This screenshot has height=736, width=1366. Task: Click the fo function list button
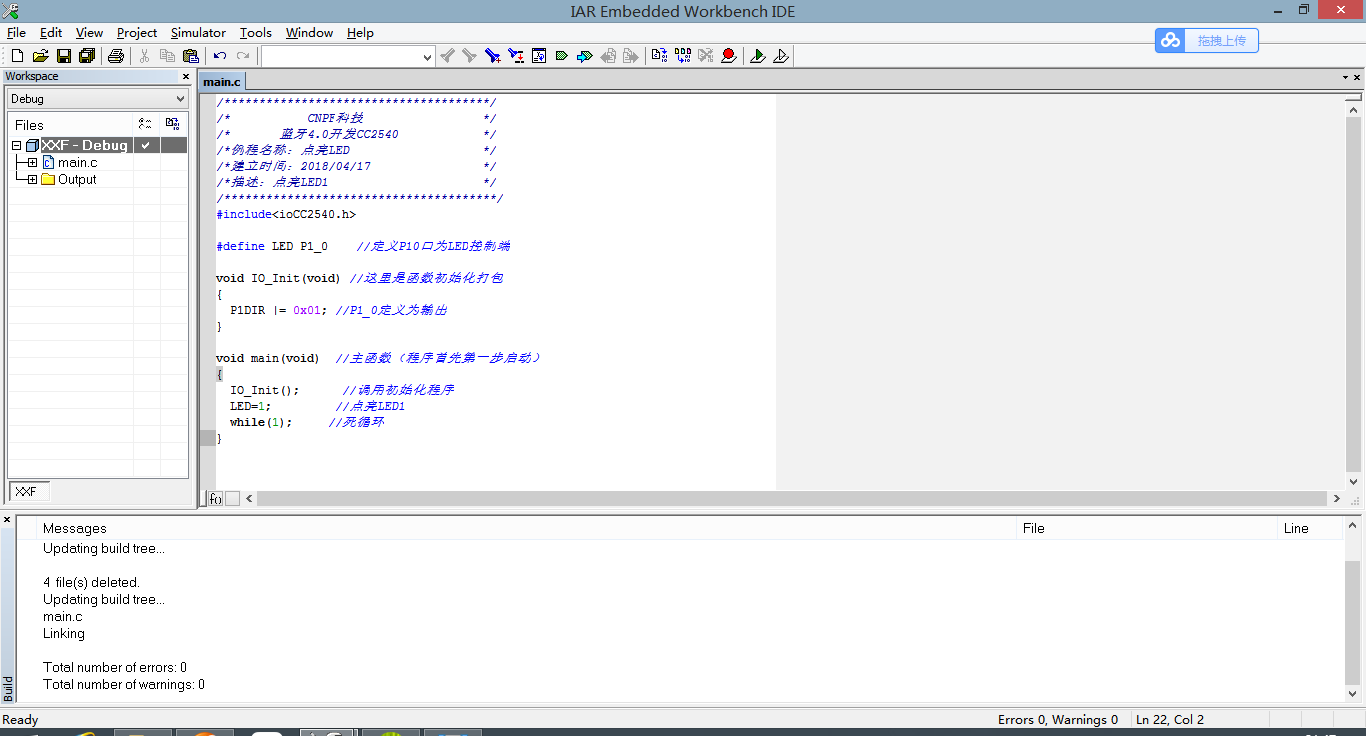coord(215,499)
